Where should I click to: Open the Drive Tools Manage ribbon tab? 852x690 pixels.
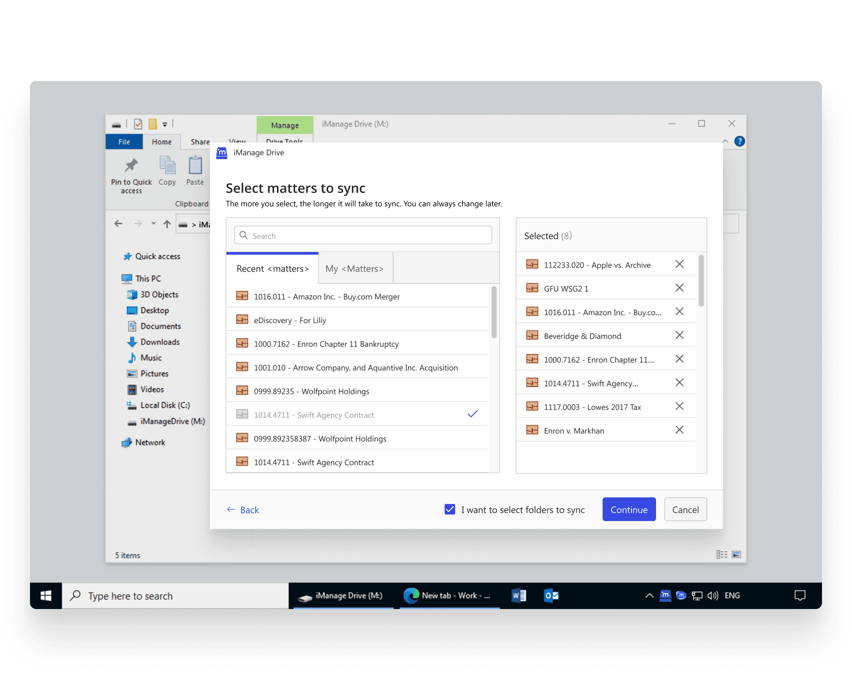[285, 125]
